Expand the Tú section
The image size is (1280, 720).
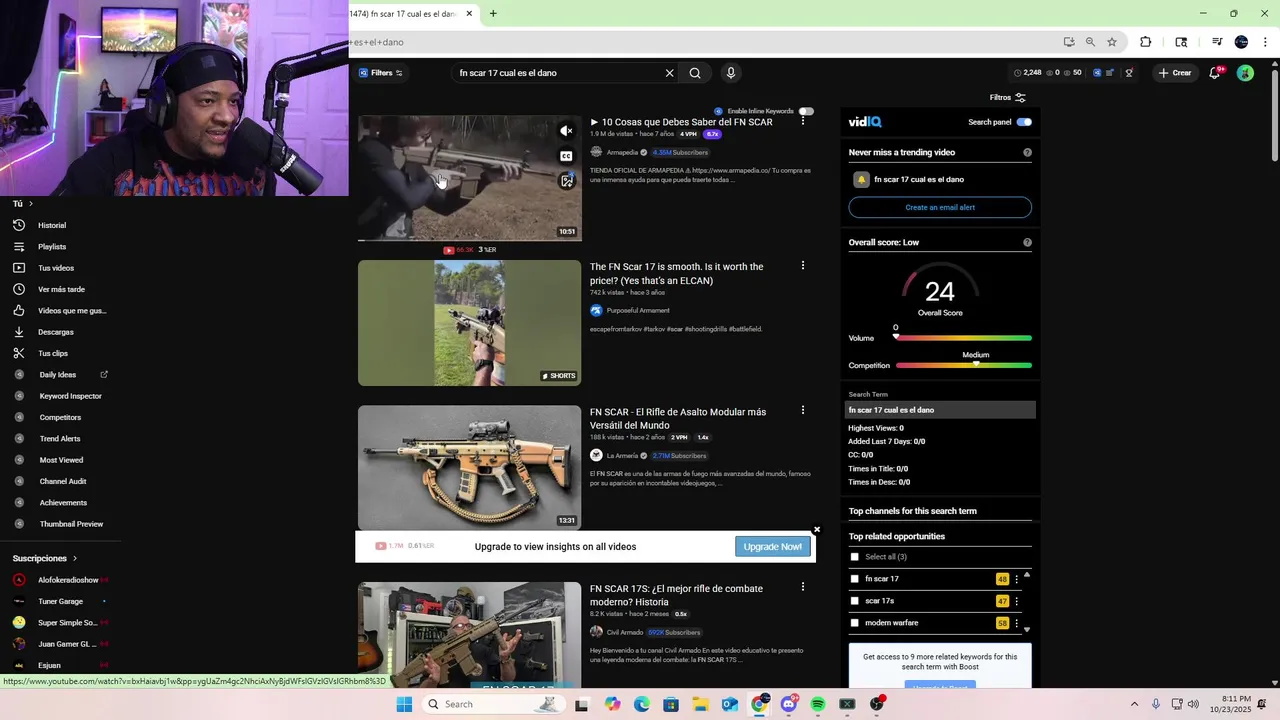click(22, 204)
